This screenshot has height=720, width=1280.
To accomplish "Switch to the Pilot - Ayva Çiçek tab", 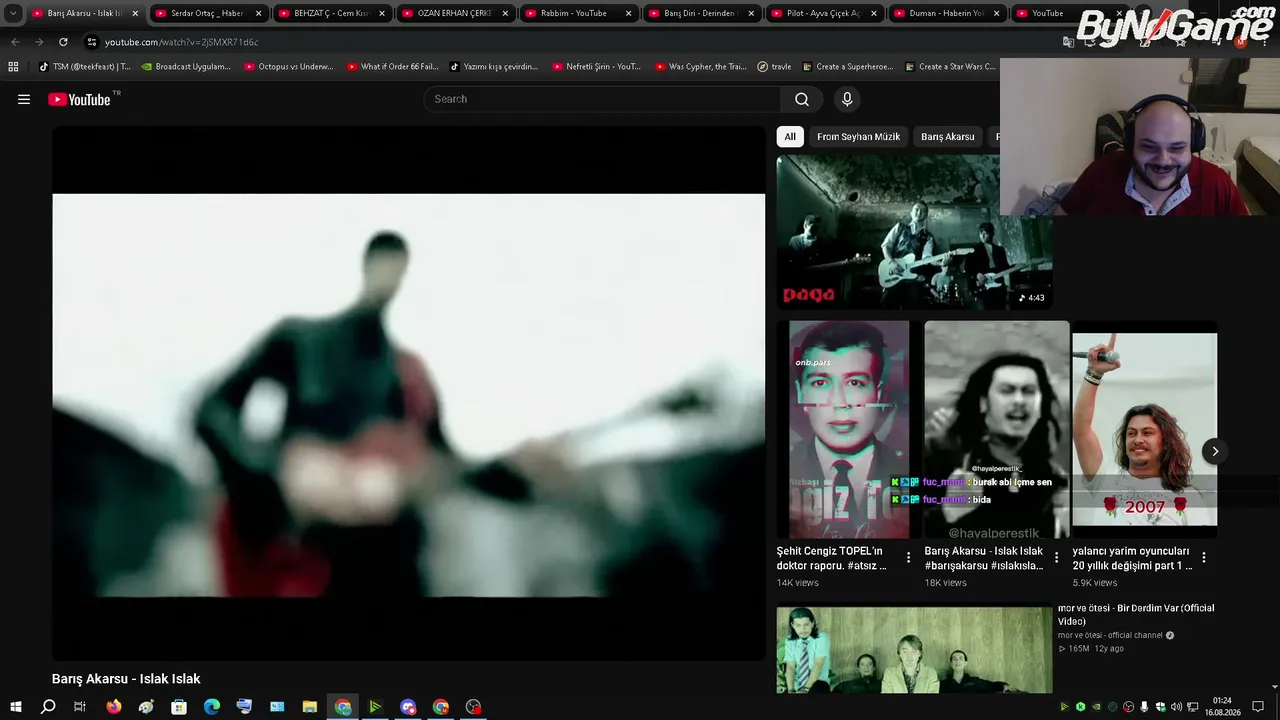I will (x=824, y=14).
